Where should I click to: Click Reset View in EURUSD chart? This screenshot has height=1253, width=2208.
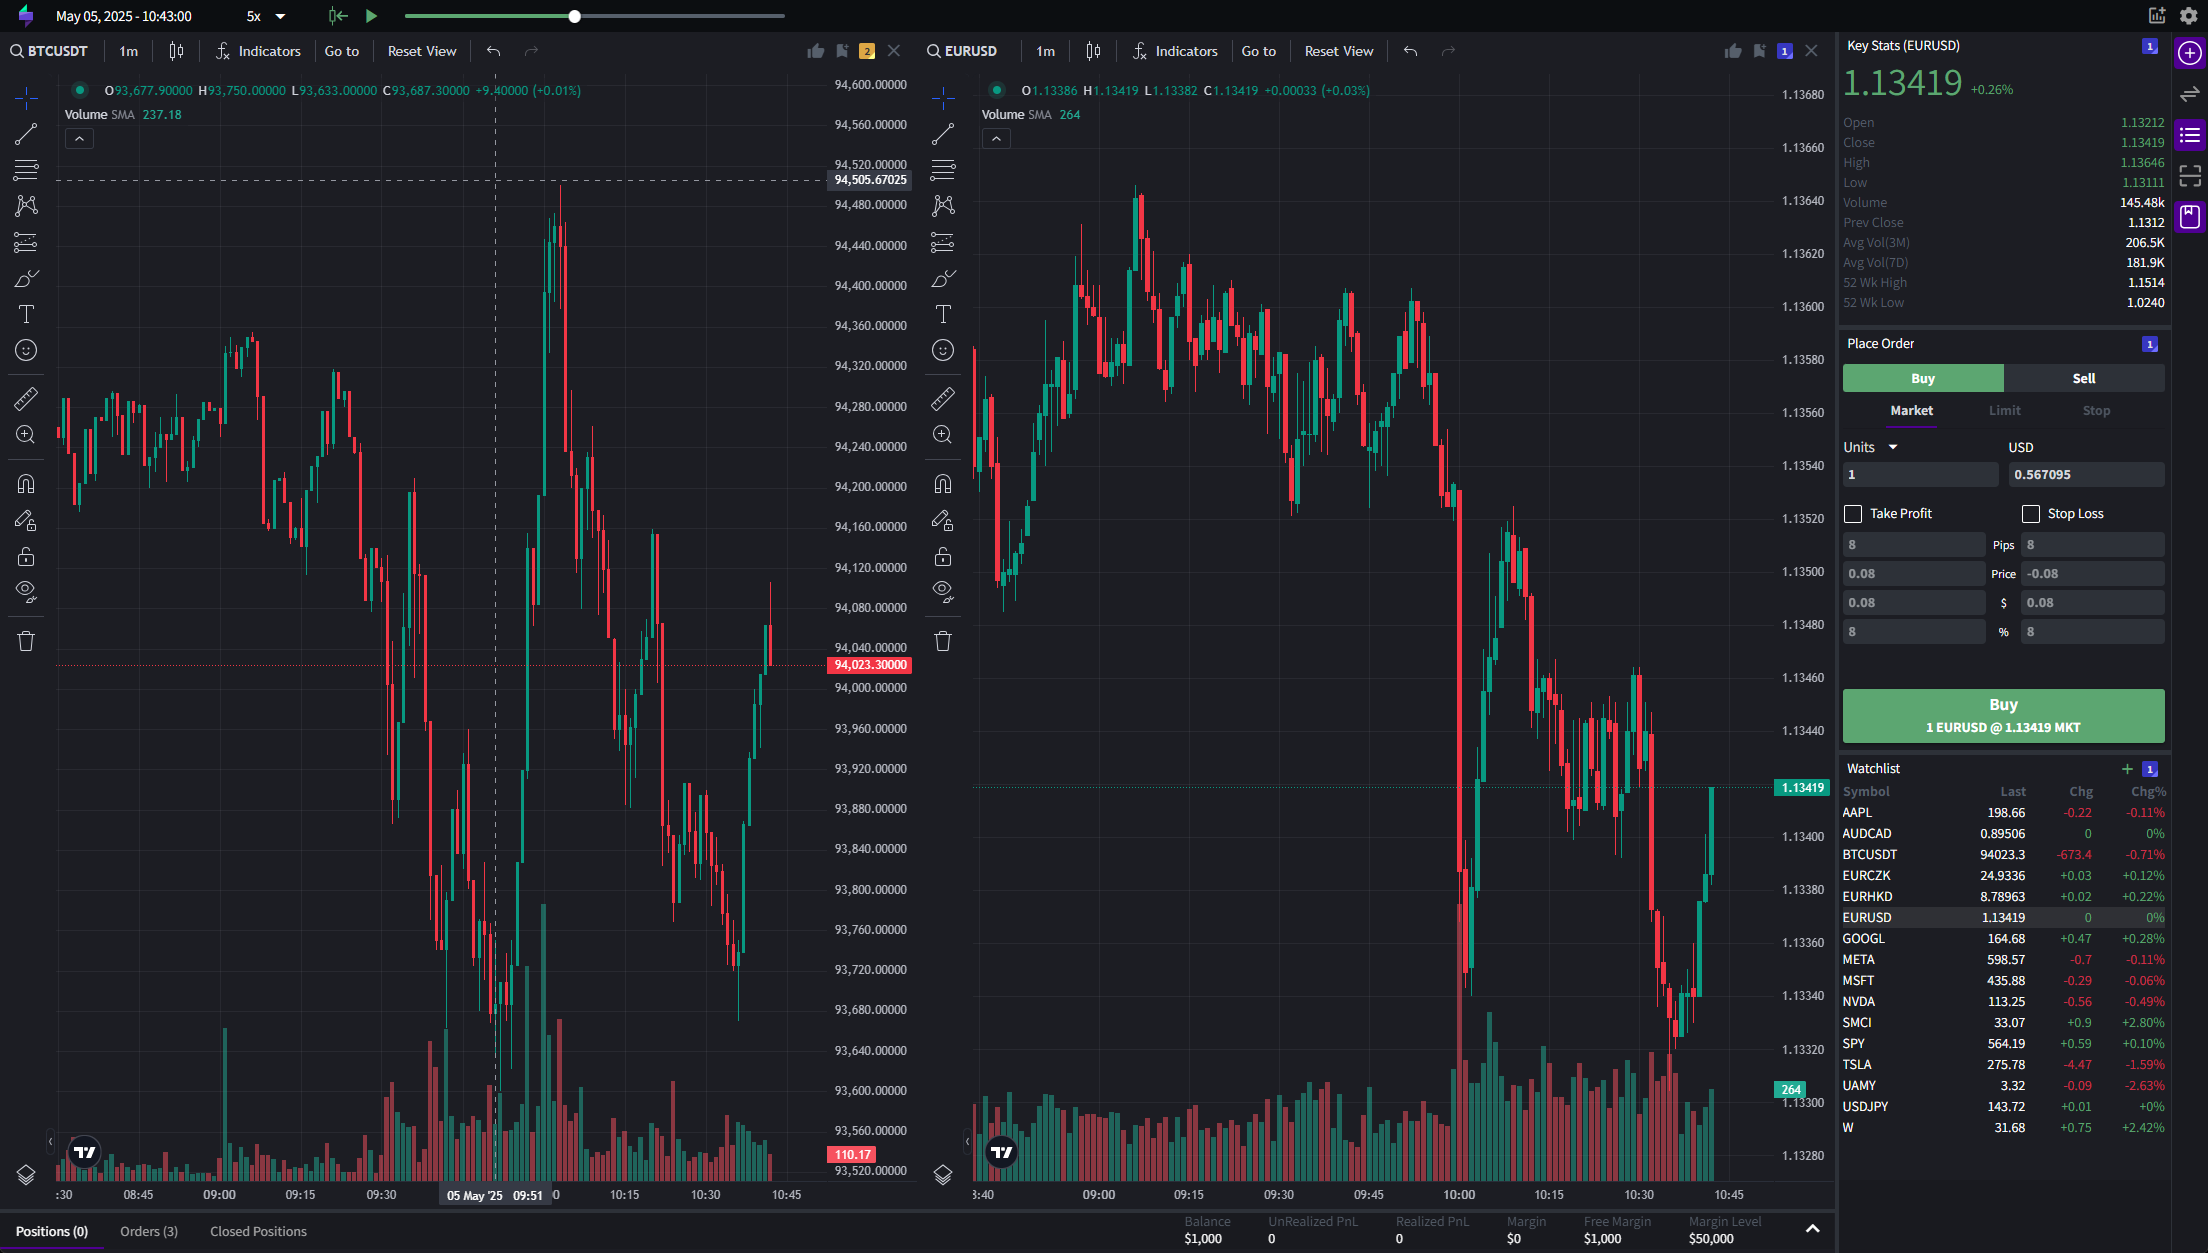1339,51
